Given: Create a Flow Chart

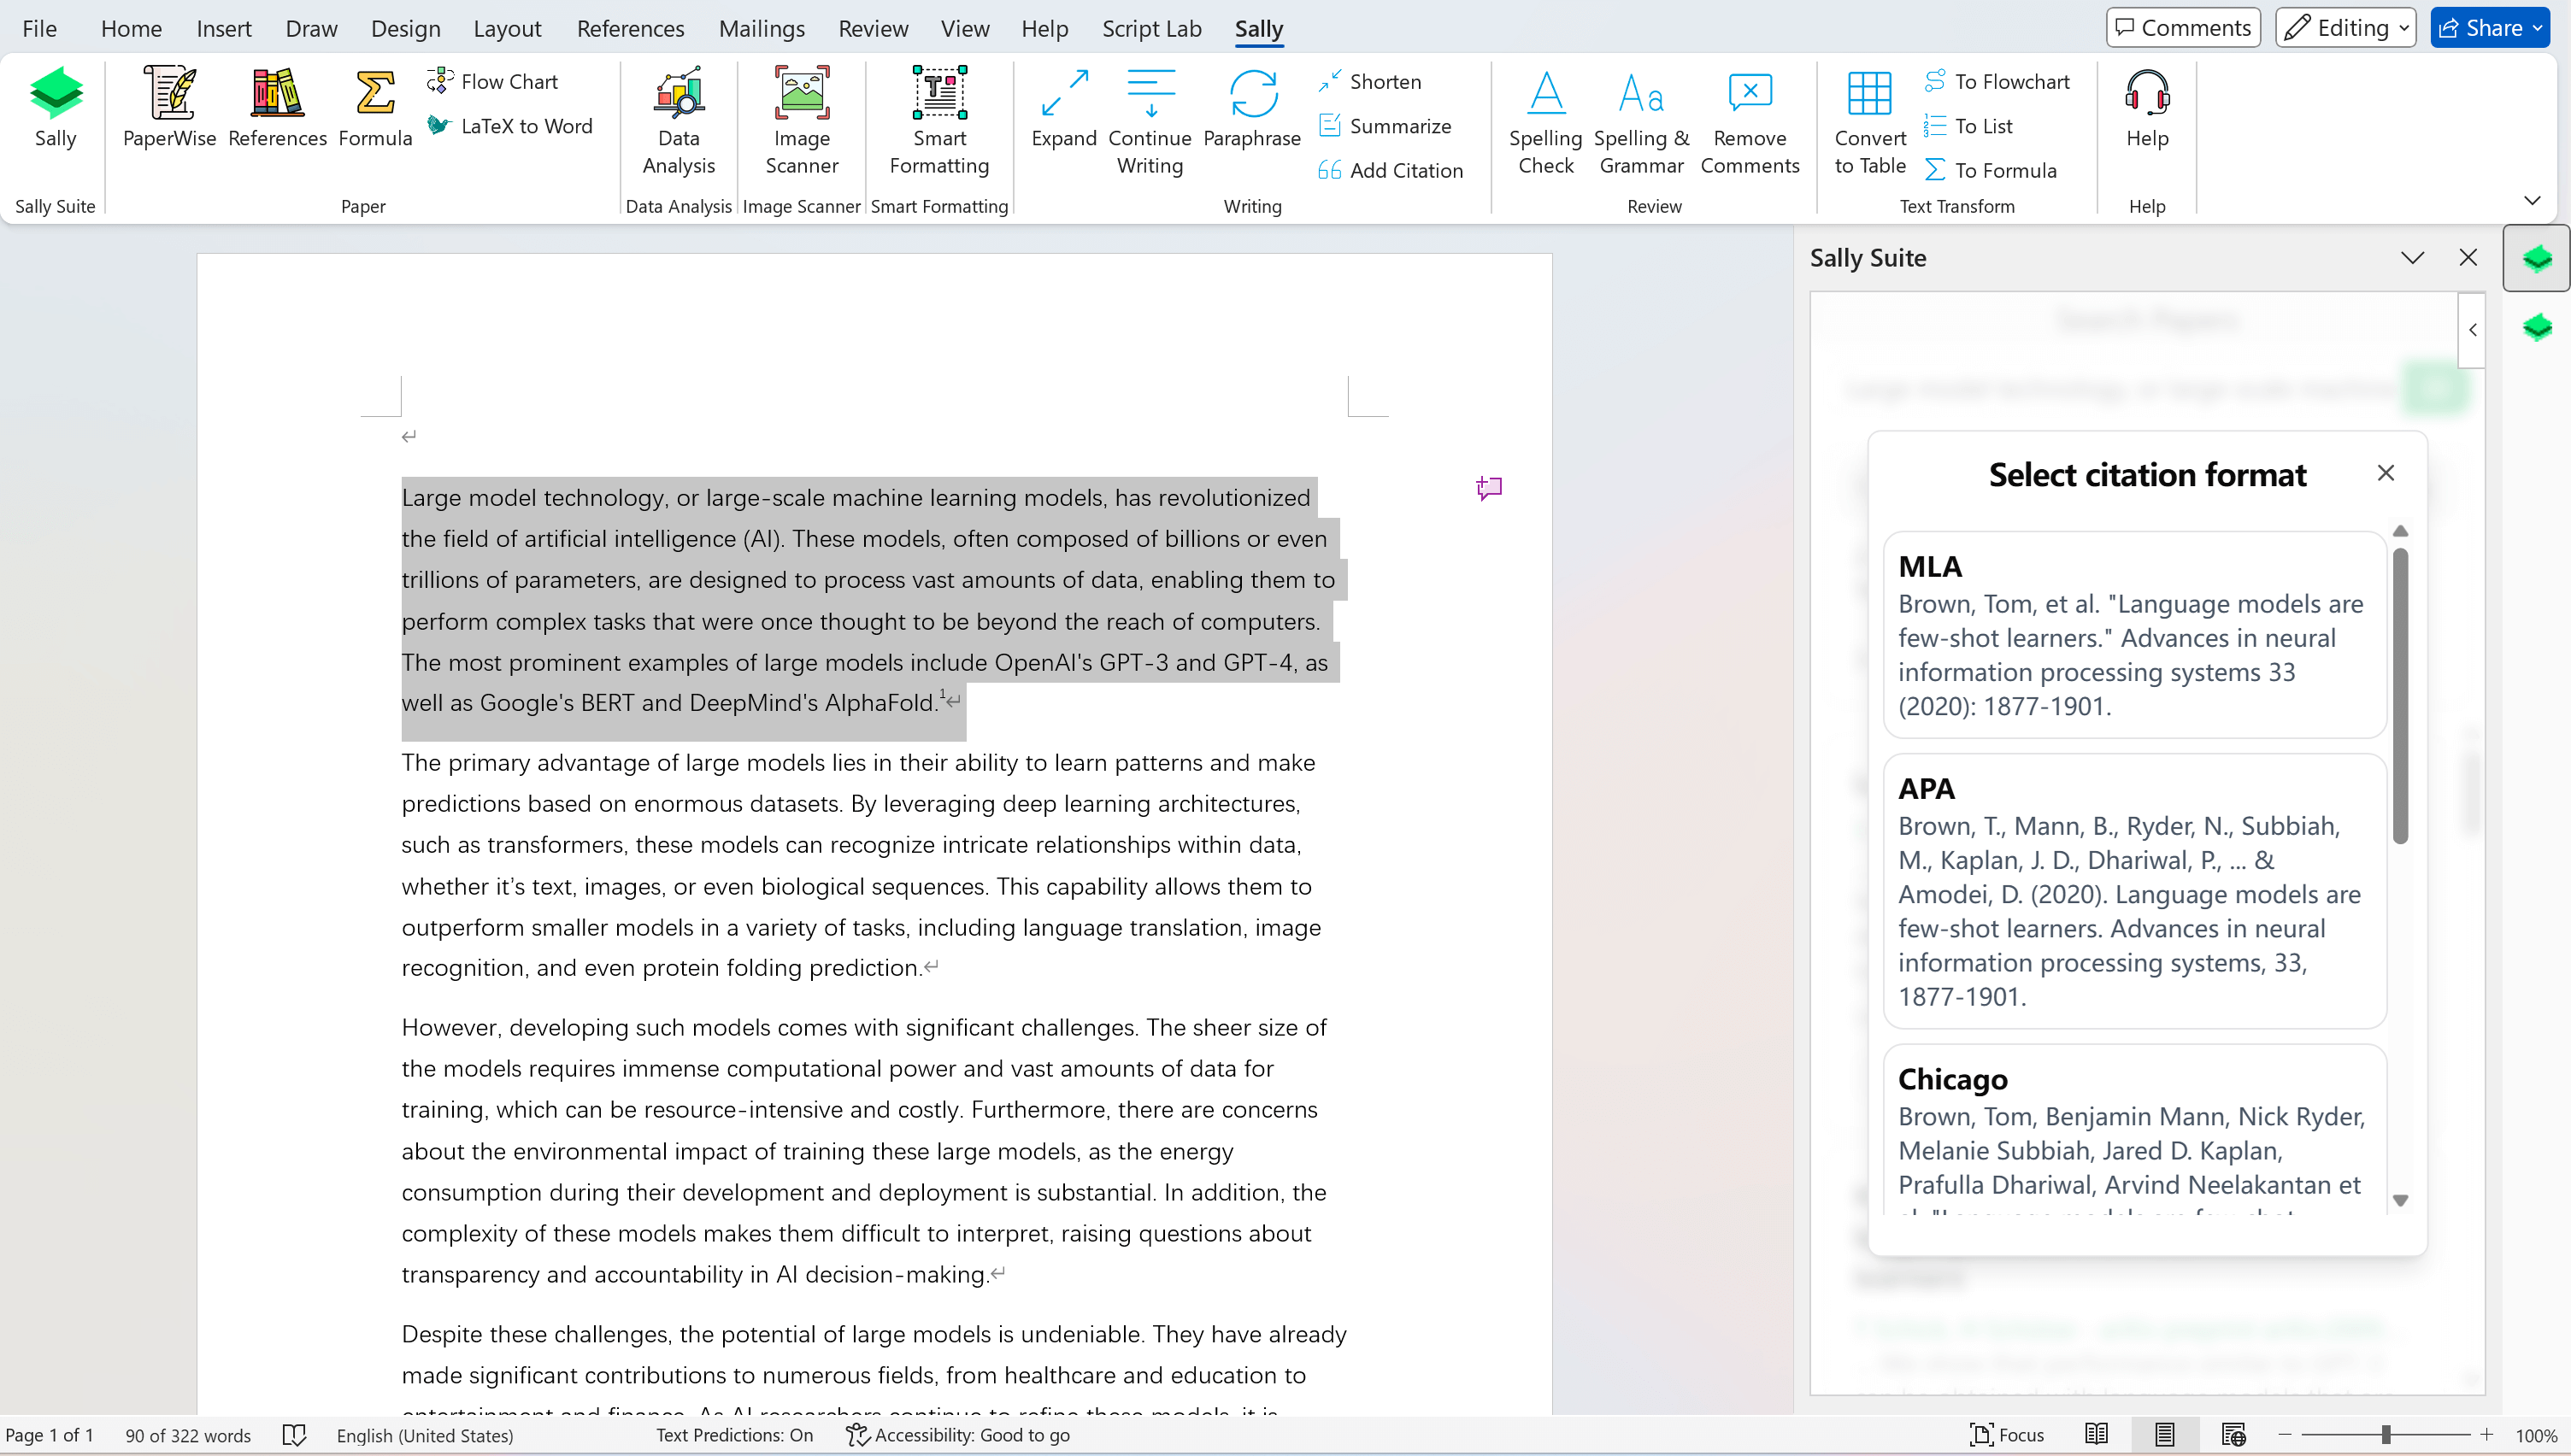Looking at the screenshot, I should click(x=492, y=81).
